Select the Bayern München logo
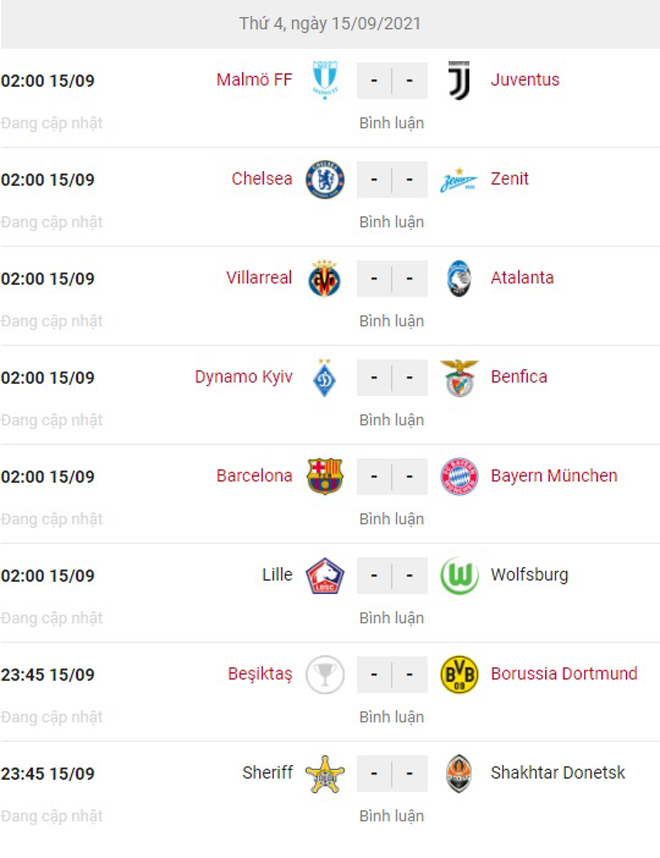 (x=459, y=477)
